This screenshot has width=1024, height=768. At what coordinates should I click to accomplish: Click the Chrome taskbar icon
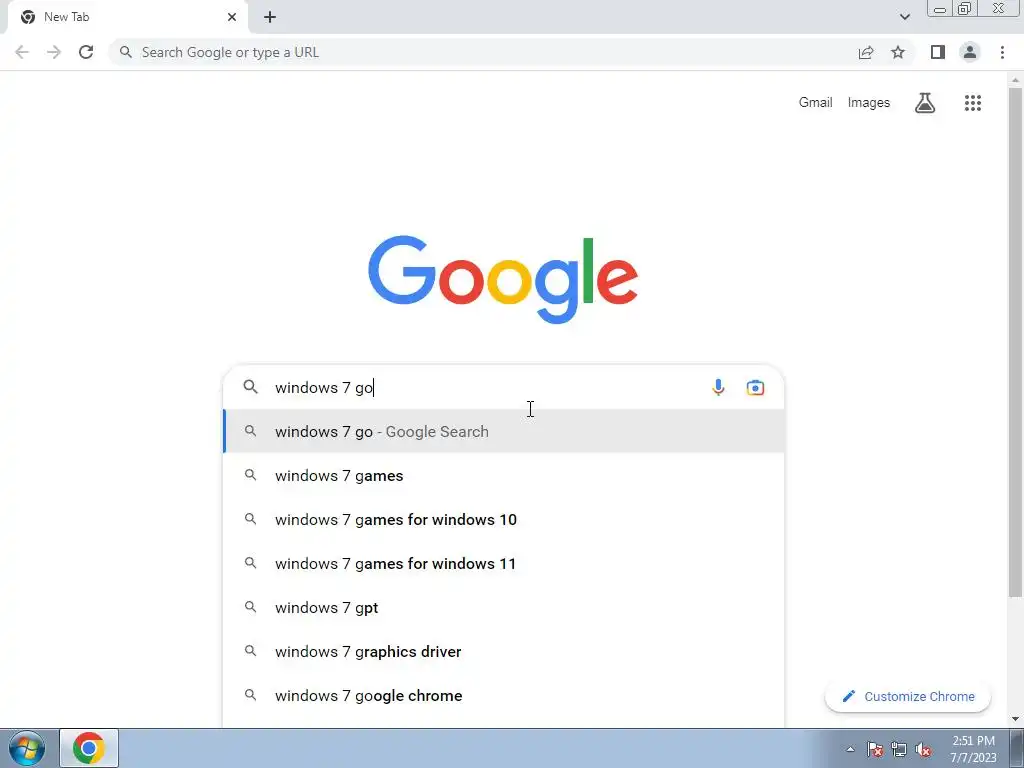(89, 748)
